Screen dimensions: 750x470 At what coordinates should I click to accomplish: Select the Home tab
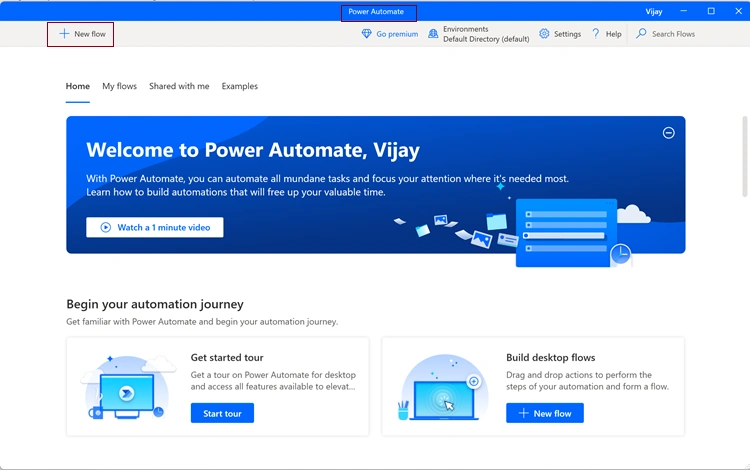point(77,86)
